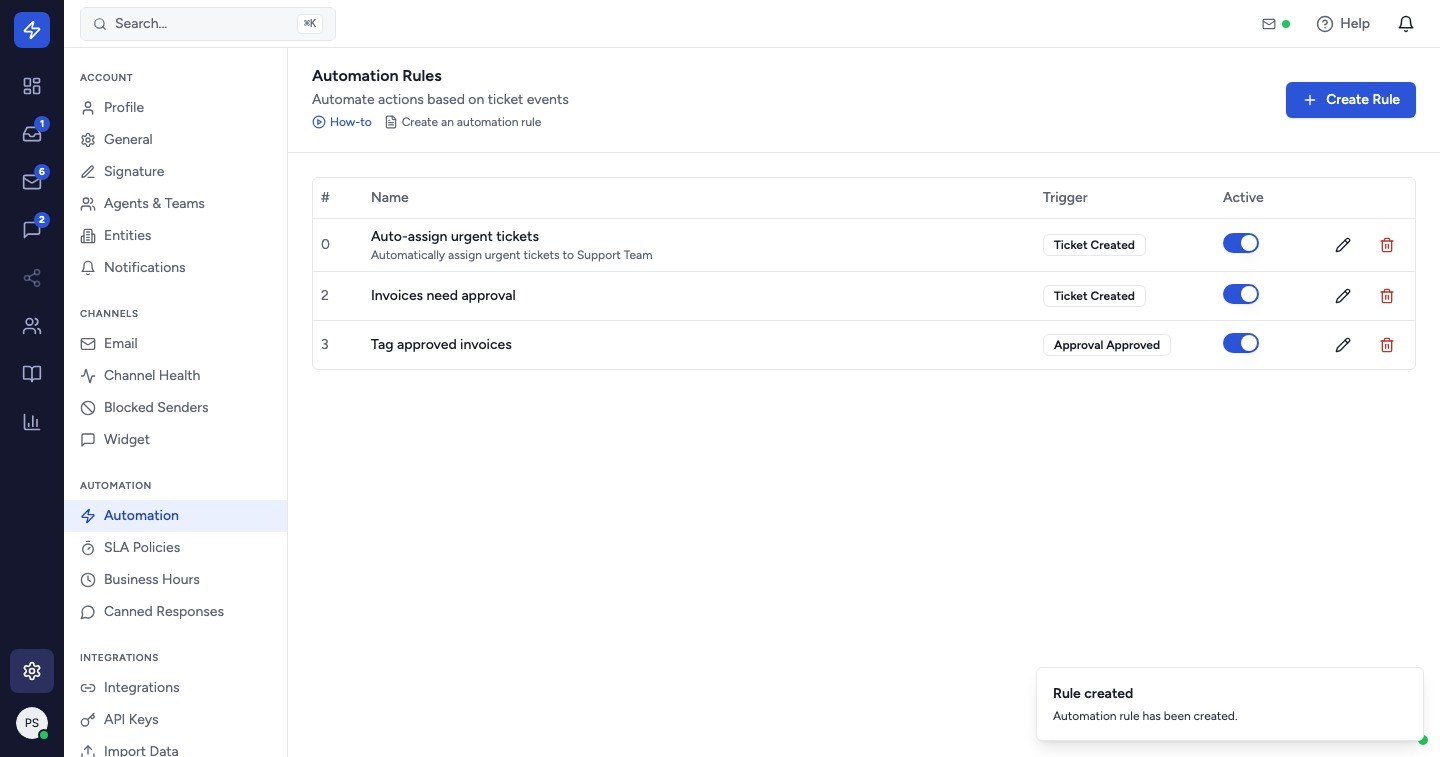Click the notification bell icon

1406,24
